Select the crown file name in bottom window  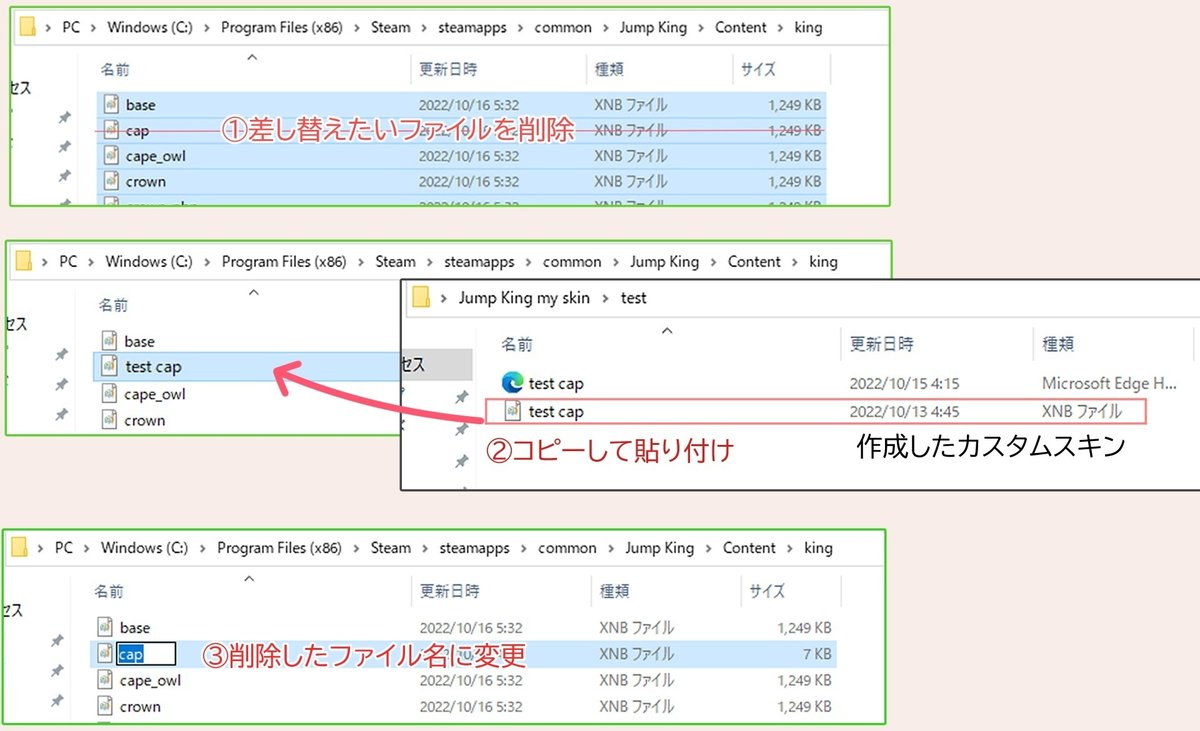140,706
